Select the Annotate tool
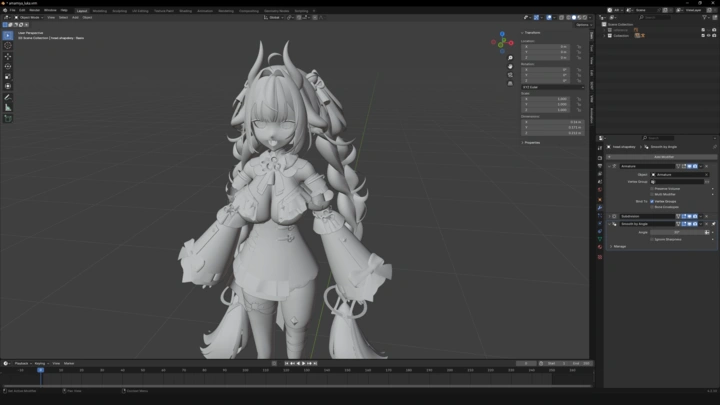Image resolution: width=720 pixels, height=405 pixels. pyautogui.click(x=8, y=97)
